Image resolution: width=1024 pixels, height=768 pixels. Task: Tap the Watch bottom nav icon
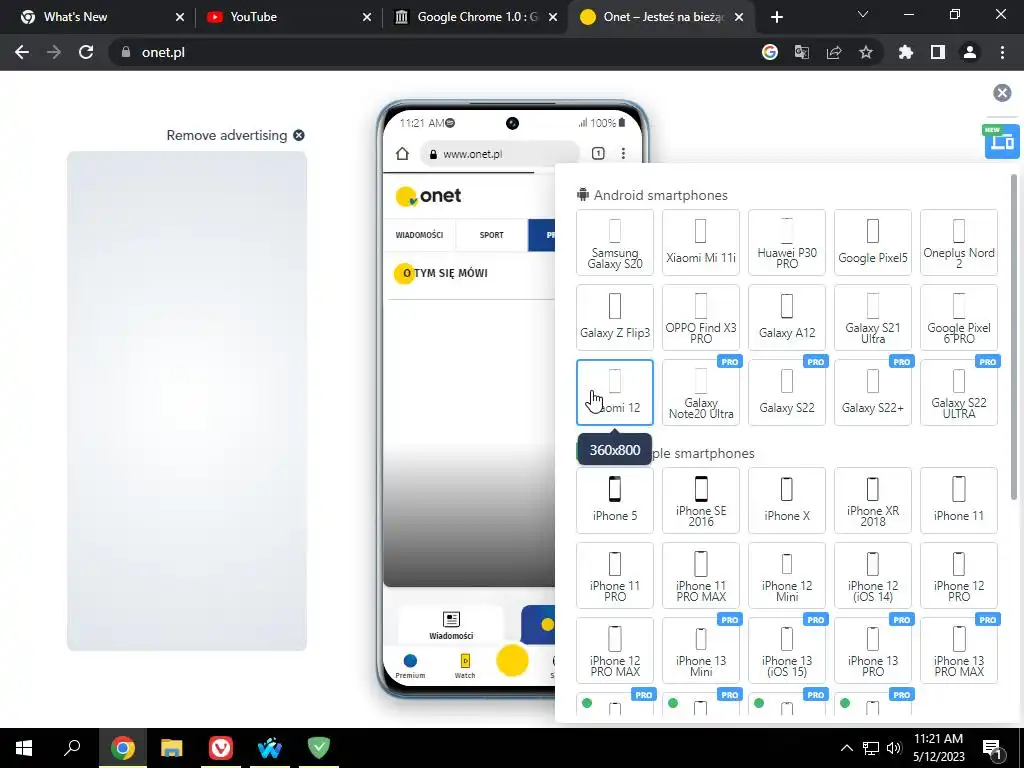(465, 665)
